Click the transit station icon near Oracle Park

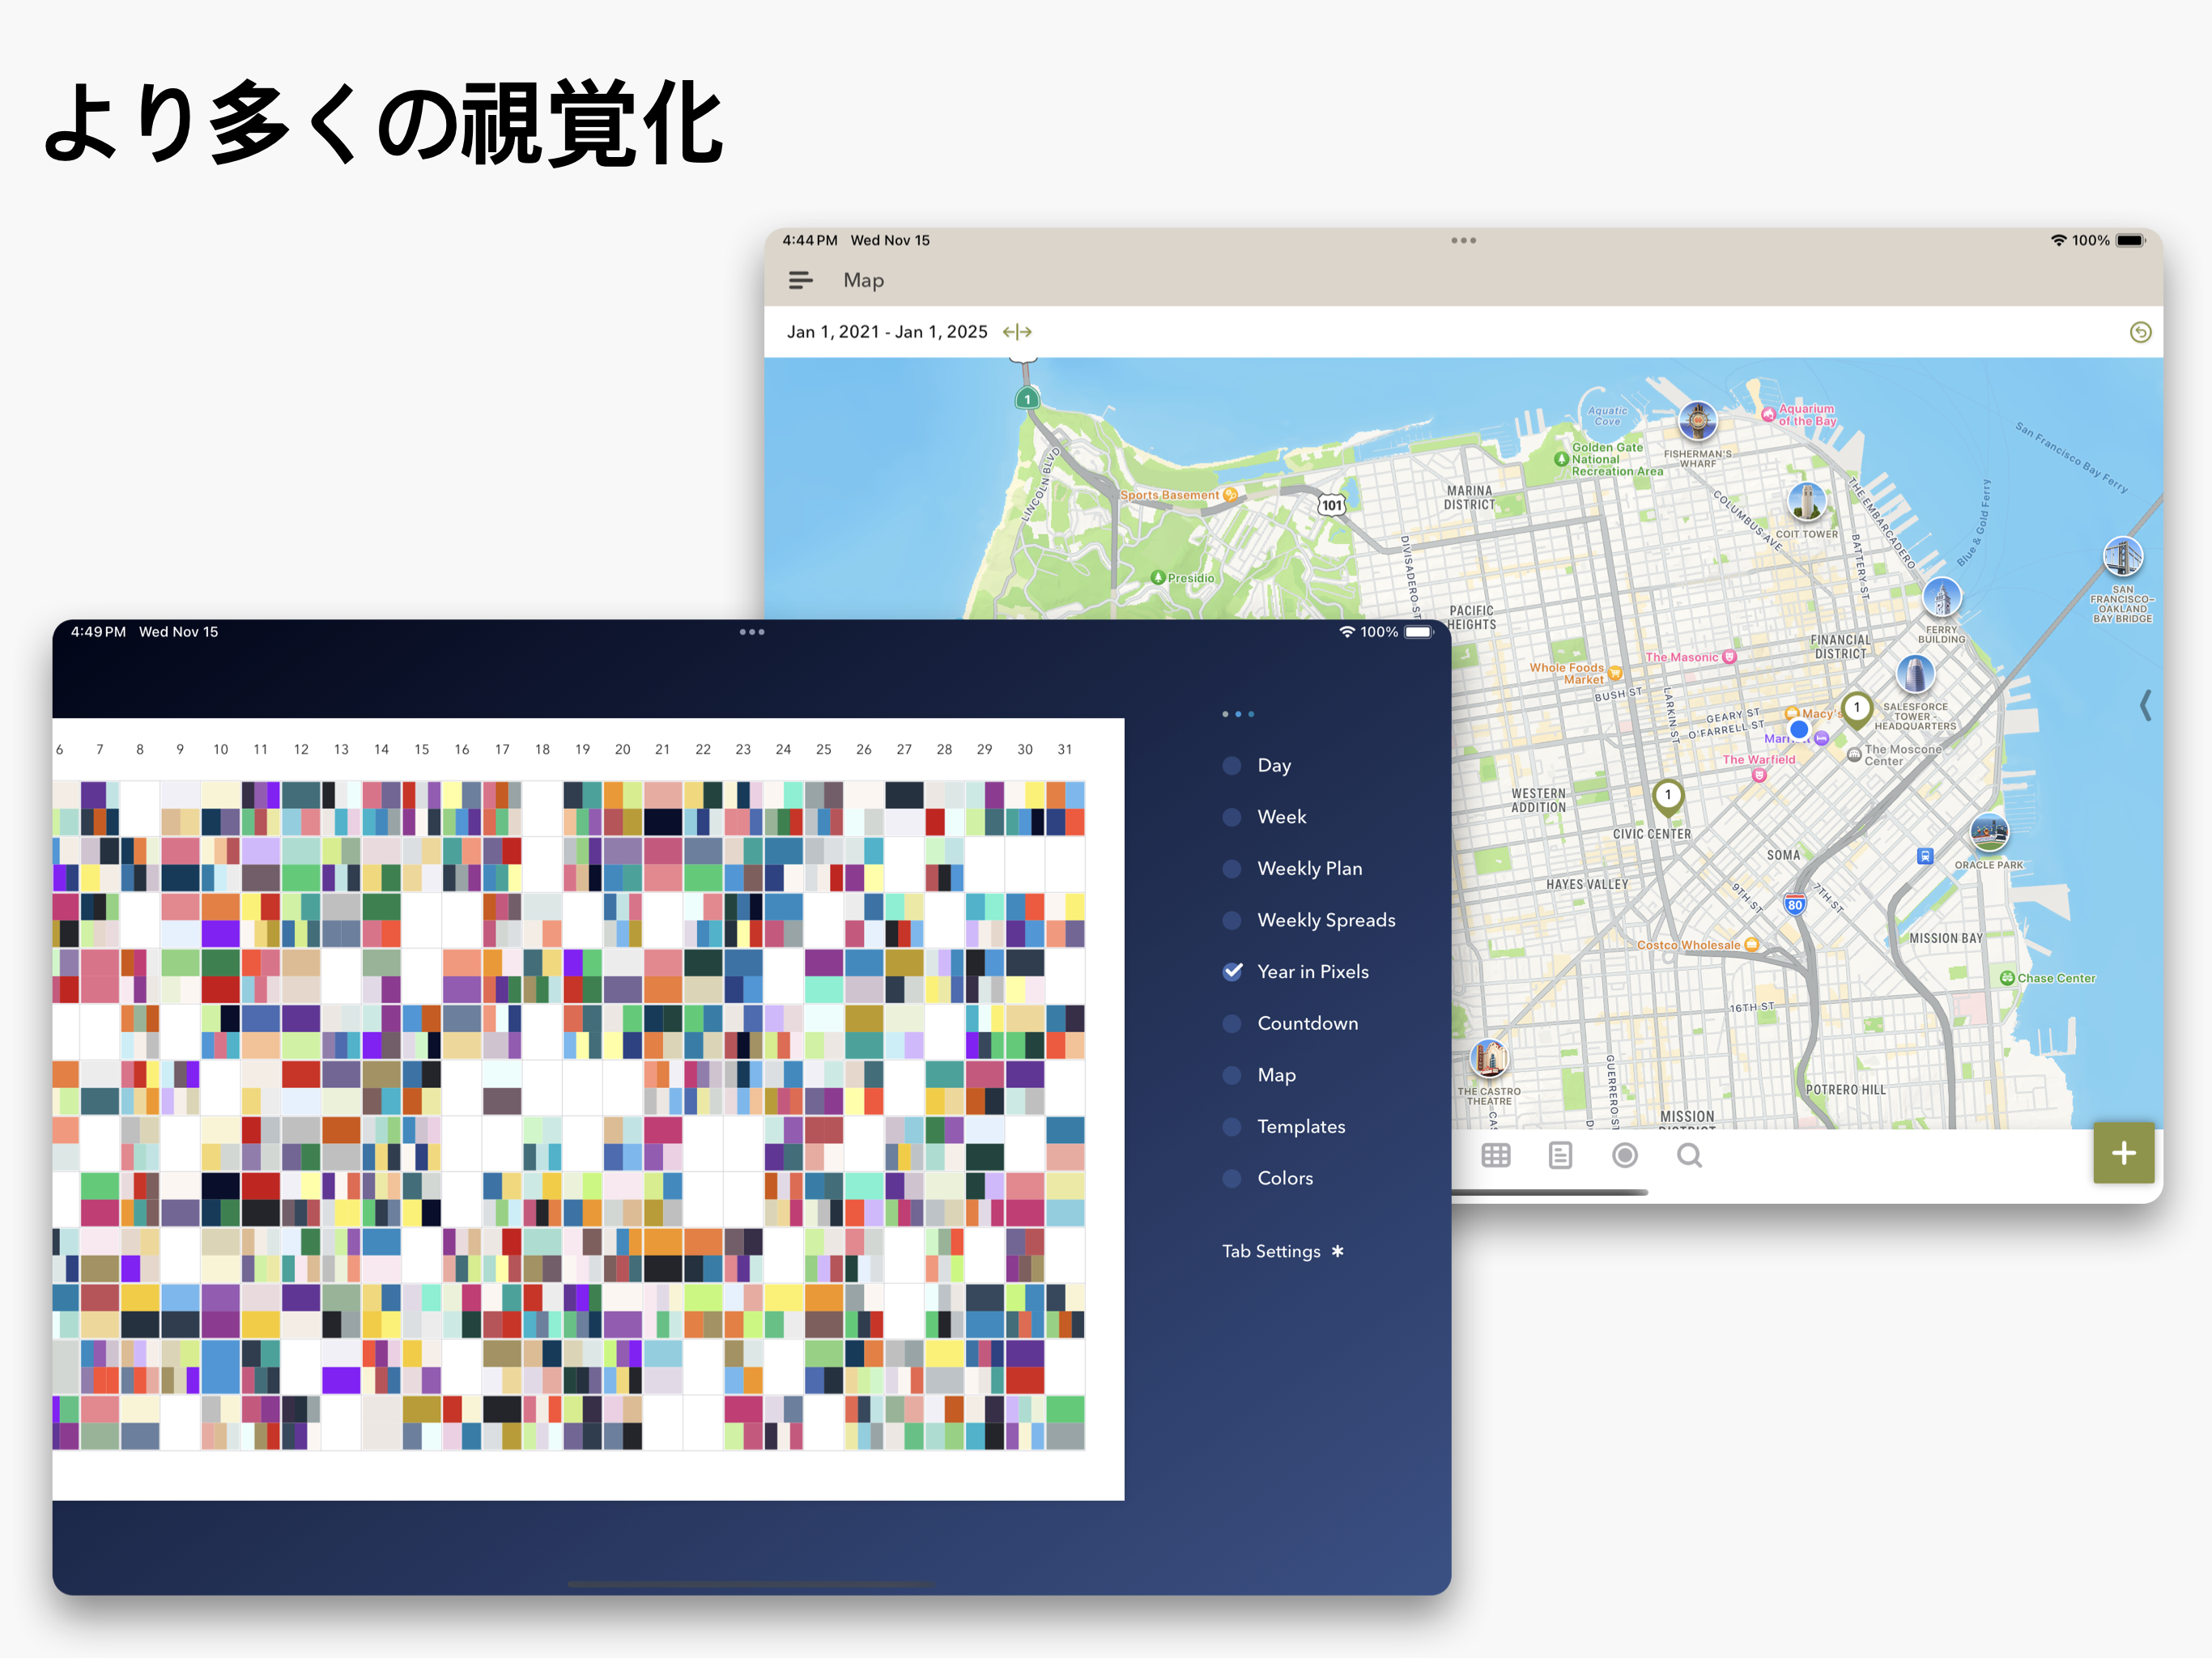(x=1924, y=856)
